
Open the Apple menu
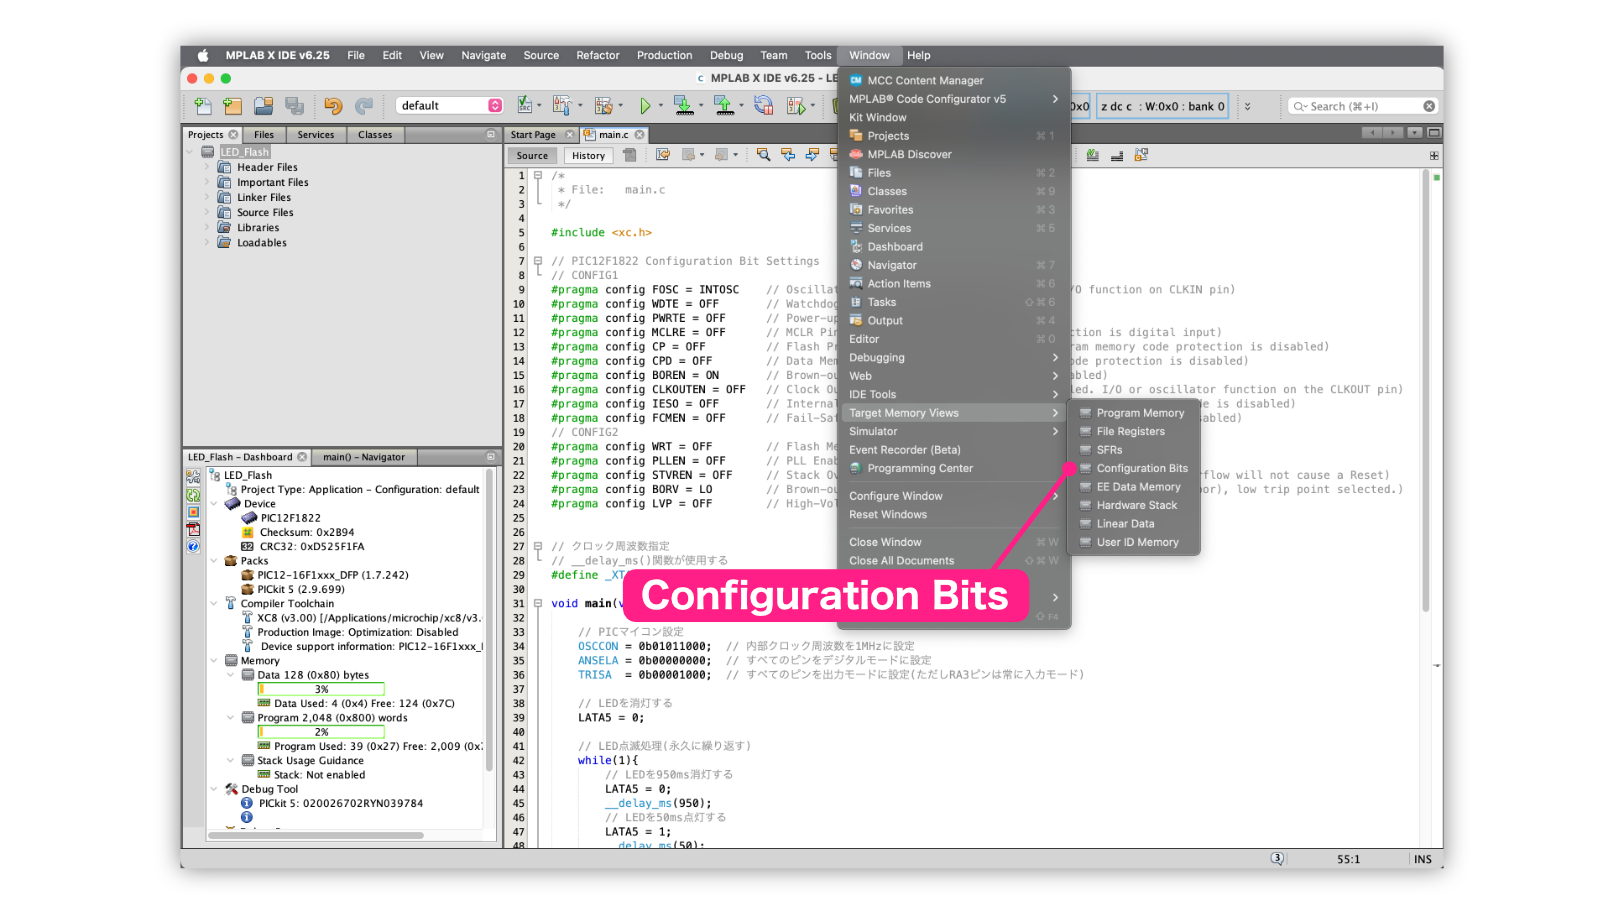point(203,55)
